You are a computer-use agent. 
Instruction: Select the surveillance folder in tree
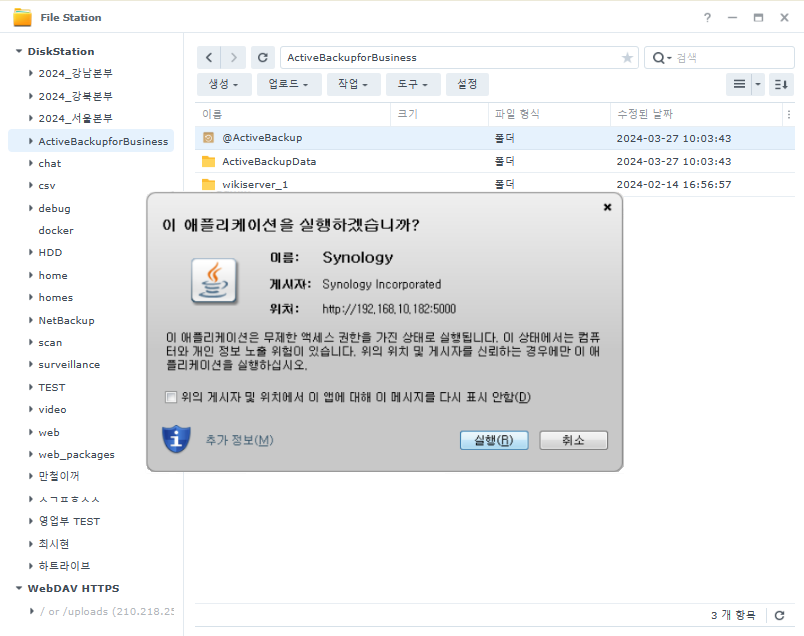point(69,364)
